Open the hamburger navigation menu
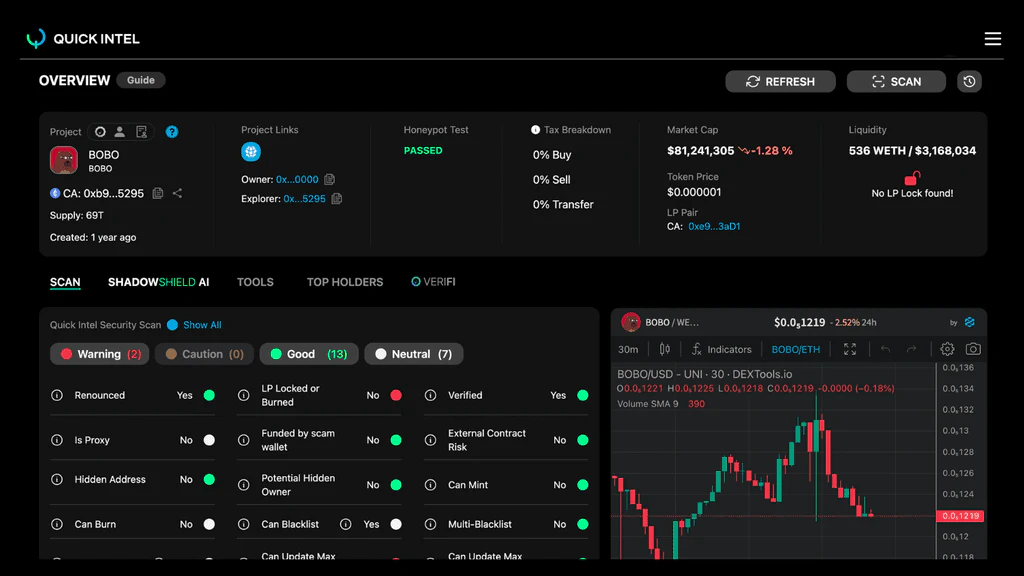The width and height of the screenshot is (1024, 576). point(992,38)
